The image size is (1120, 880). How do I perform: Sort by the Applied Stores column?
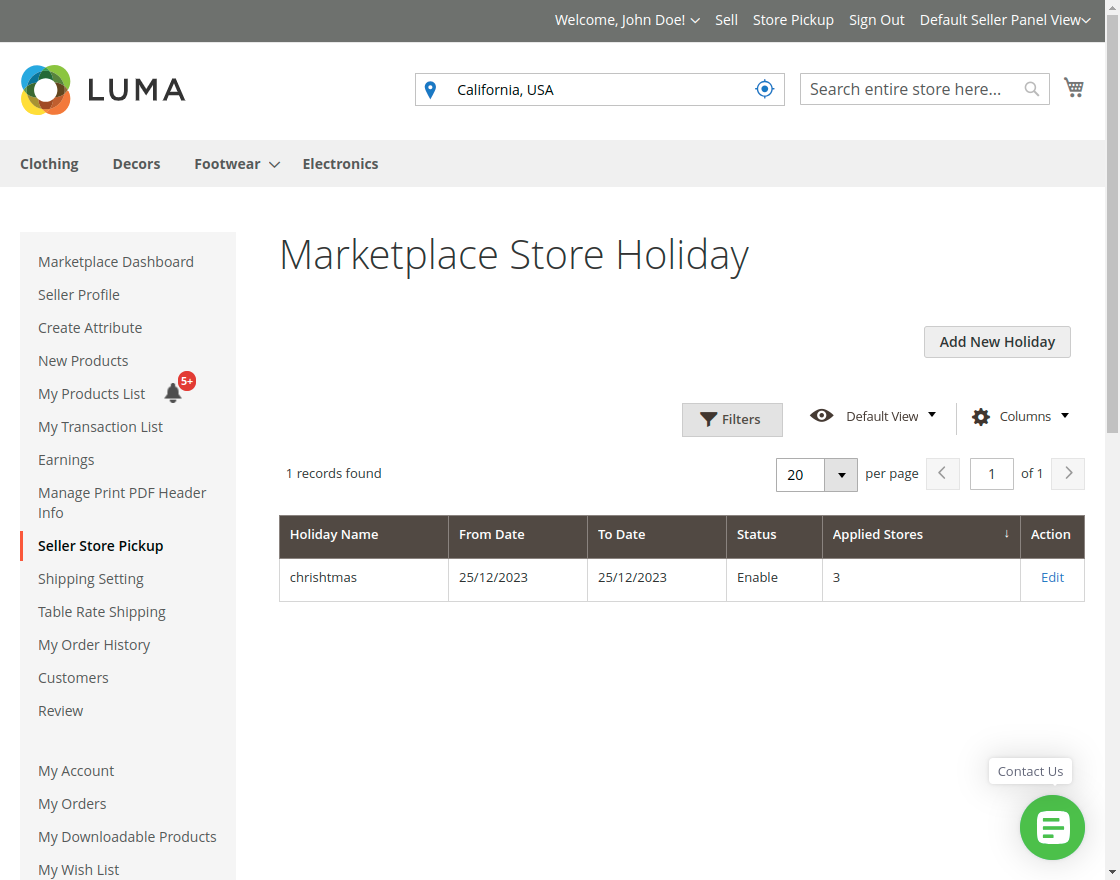(x=877, y=535)
